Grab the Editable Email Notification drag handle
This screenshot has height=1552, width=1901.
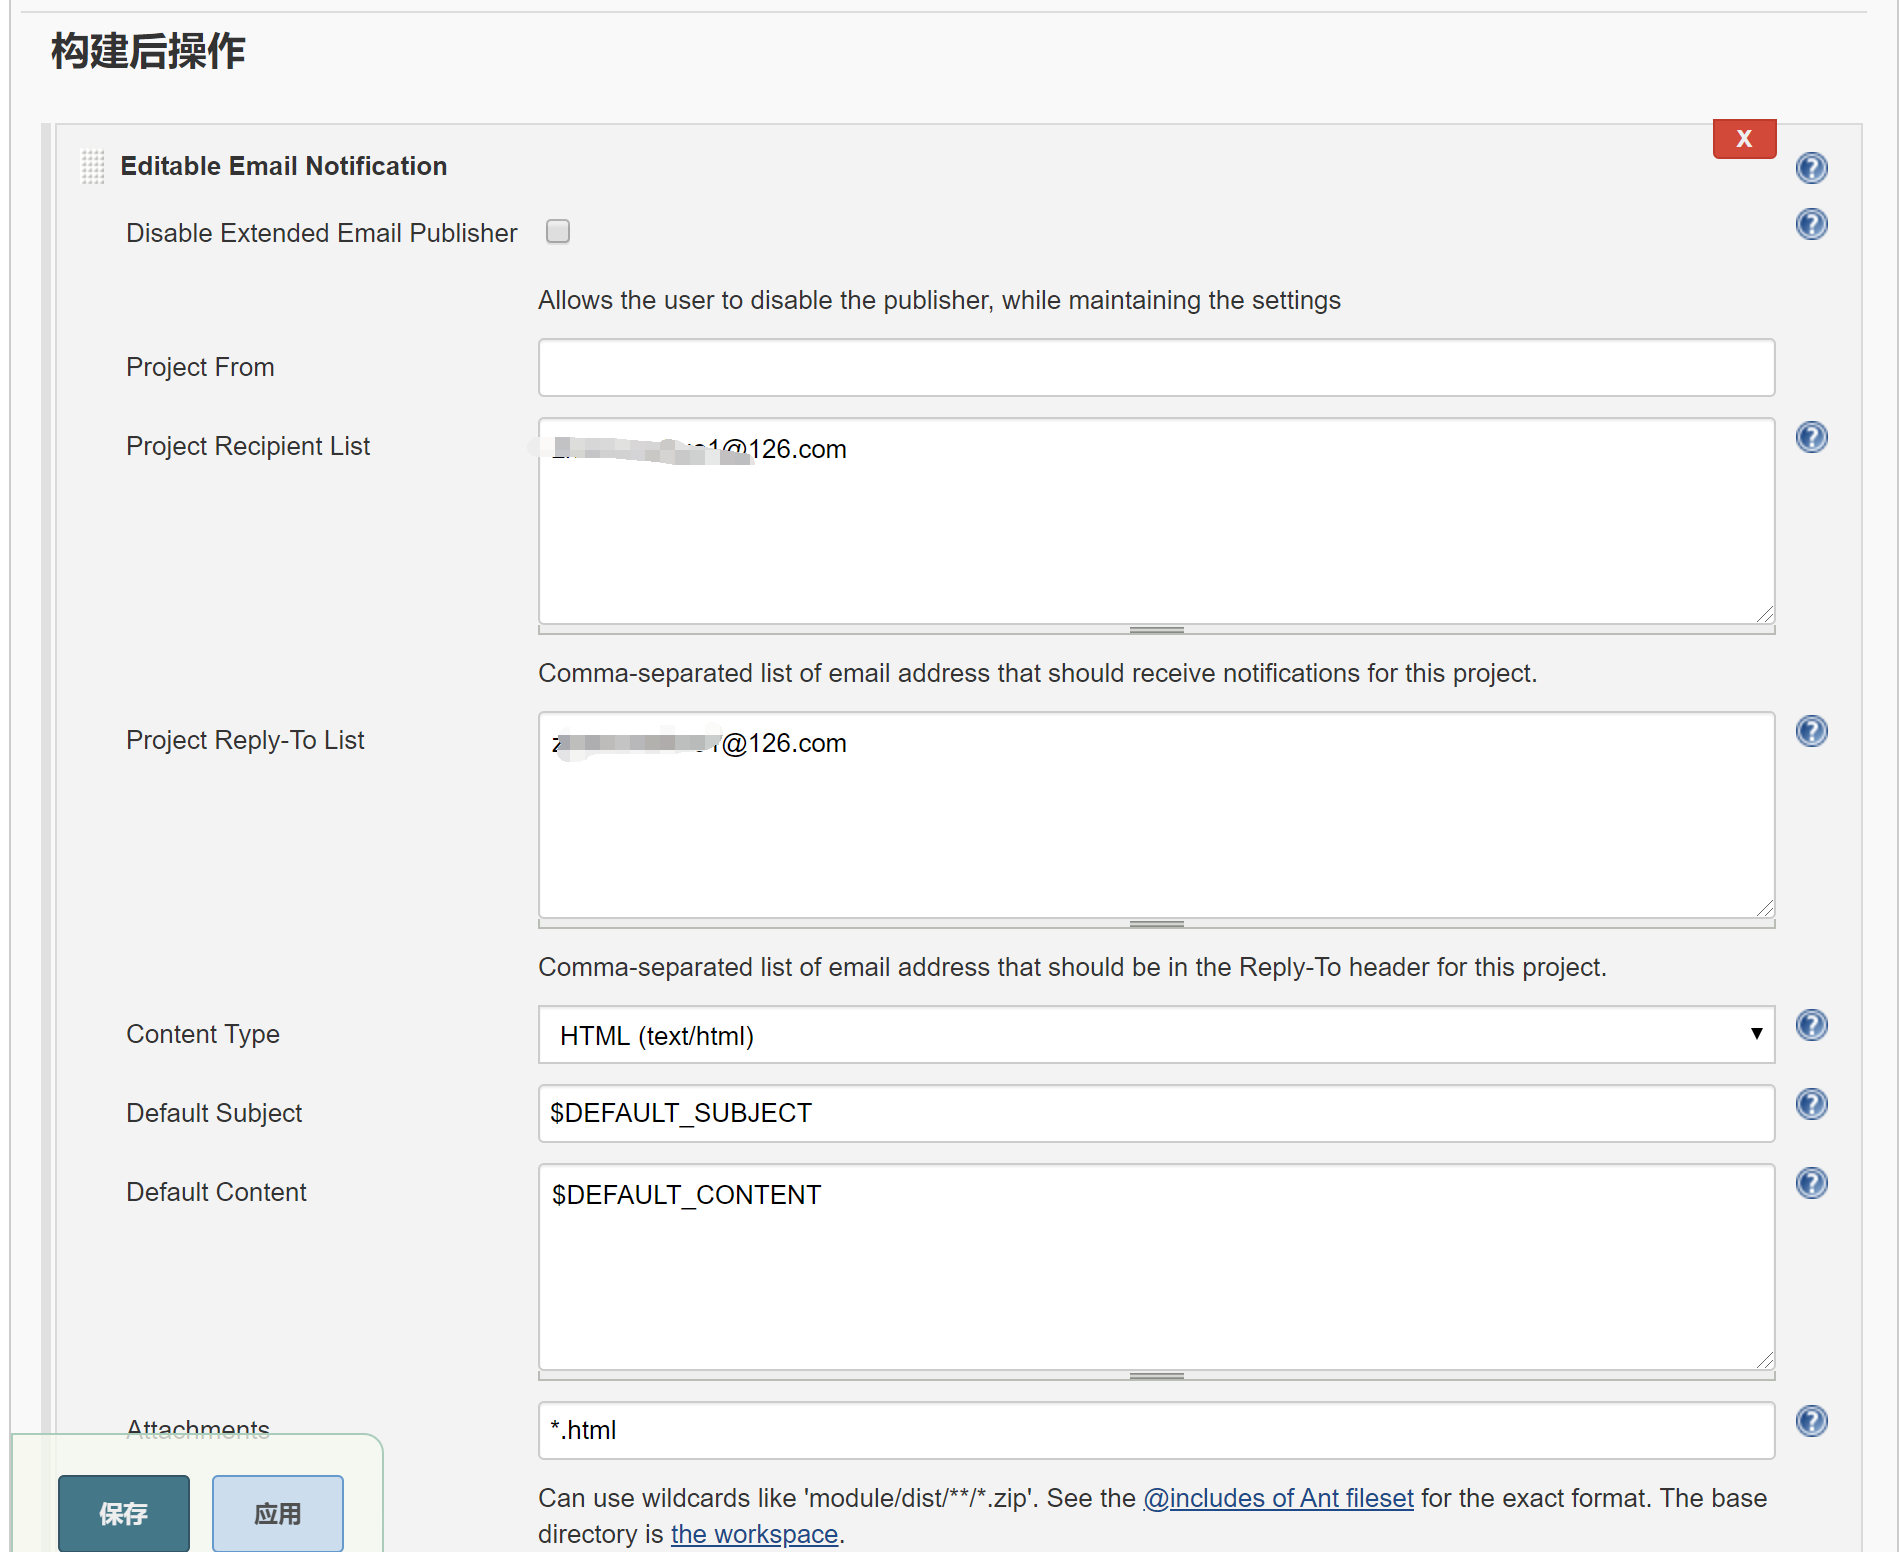click(93, 166)
